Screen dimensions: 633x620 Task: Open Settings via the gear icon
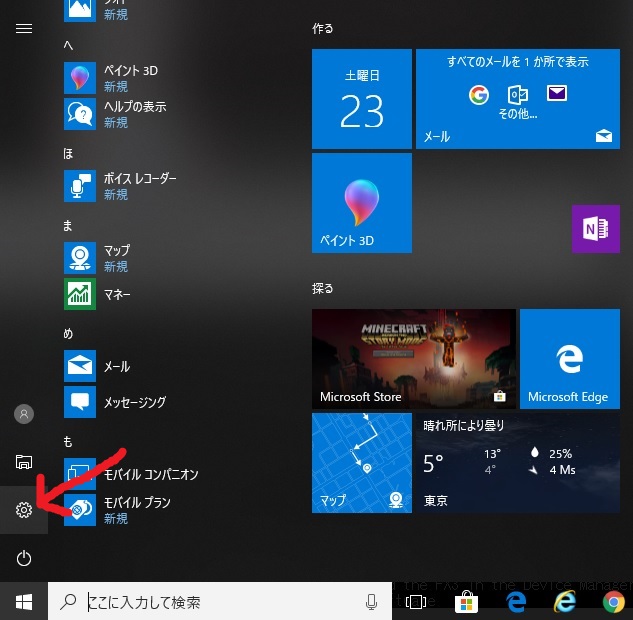point(24,510)
